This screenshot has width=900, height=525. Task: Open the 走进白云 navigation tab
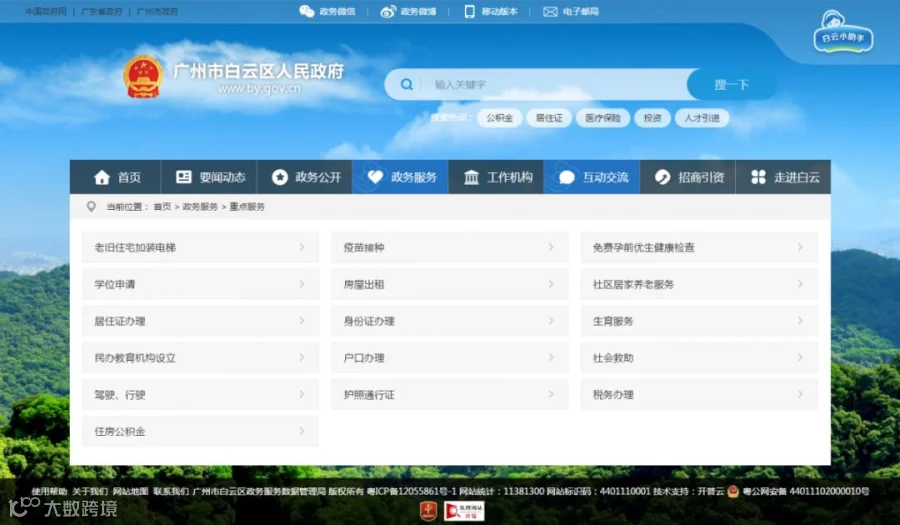(783, 177)
